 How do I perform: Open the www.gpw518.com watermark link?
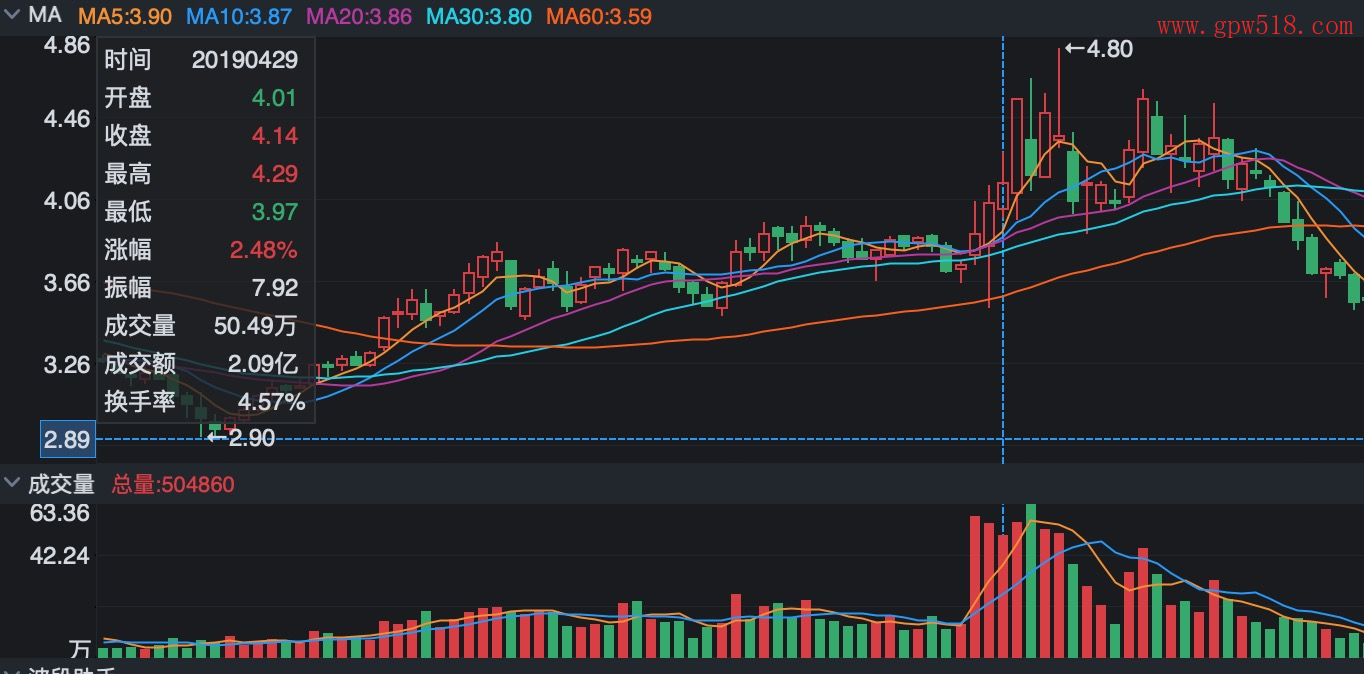[1254, 26]
